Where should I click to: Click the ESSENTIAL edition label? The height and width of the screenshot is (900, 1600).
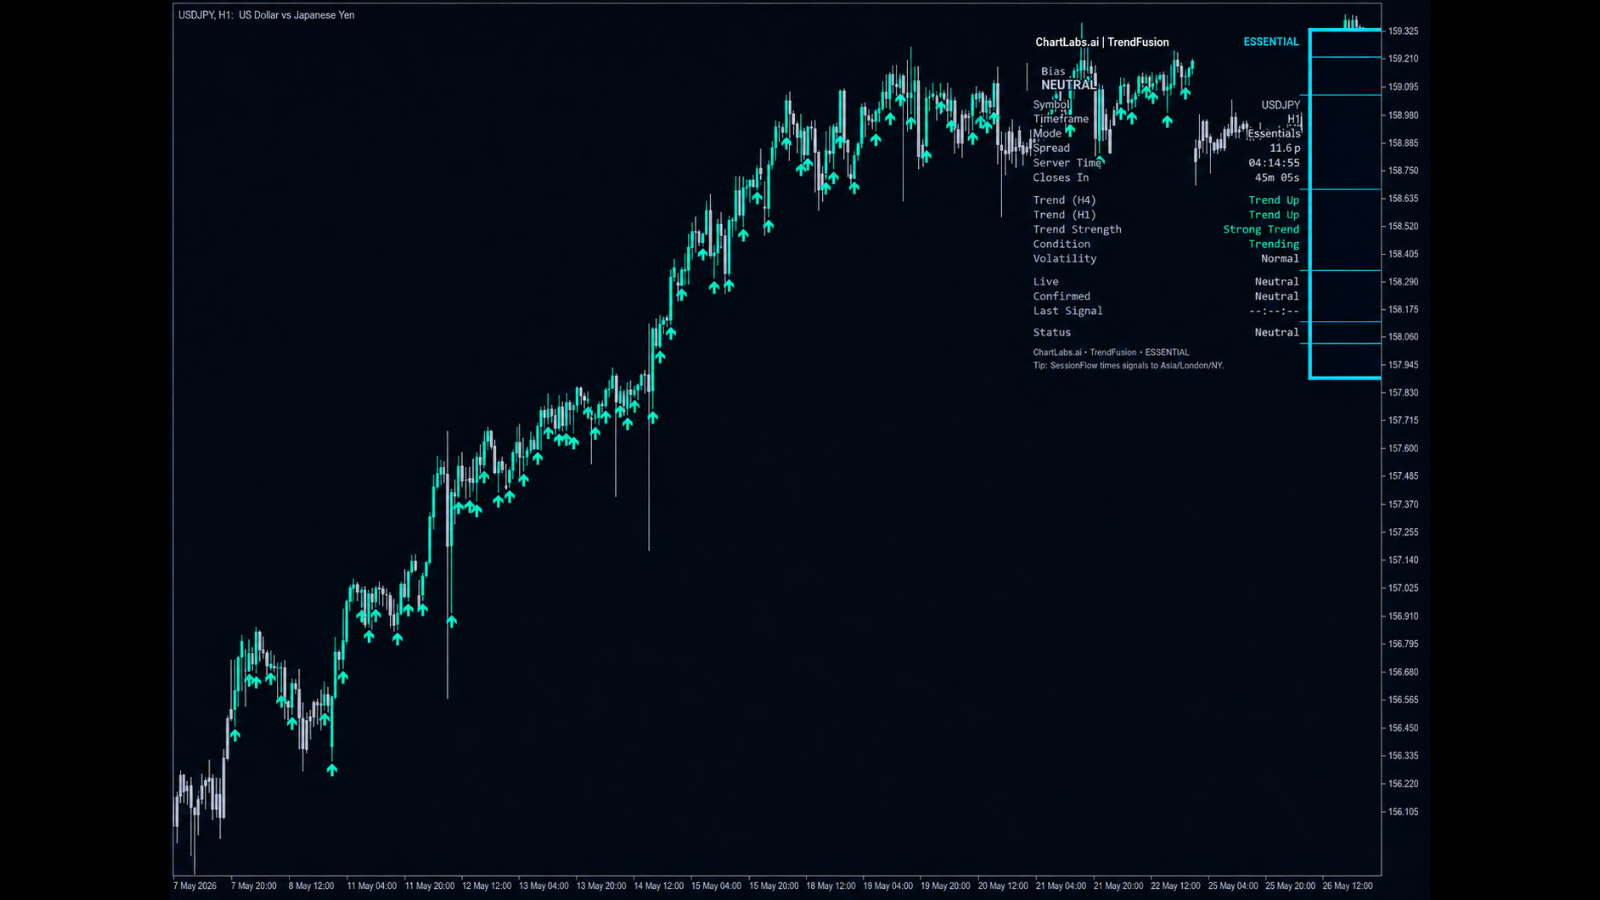tap(1271, 42)
